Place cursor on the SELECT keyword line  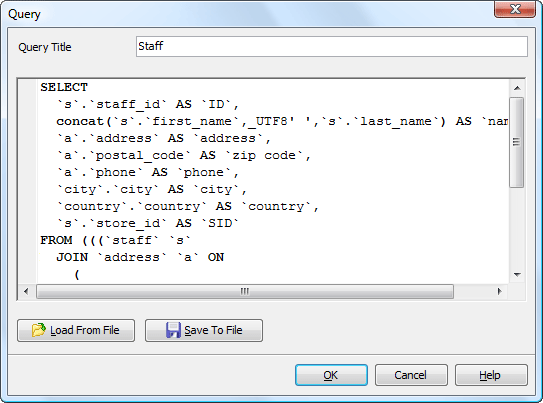click(64, 87)
